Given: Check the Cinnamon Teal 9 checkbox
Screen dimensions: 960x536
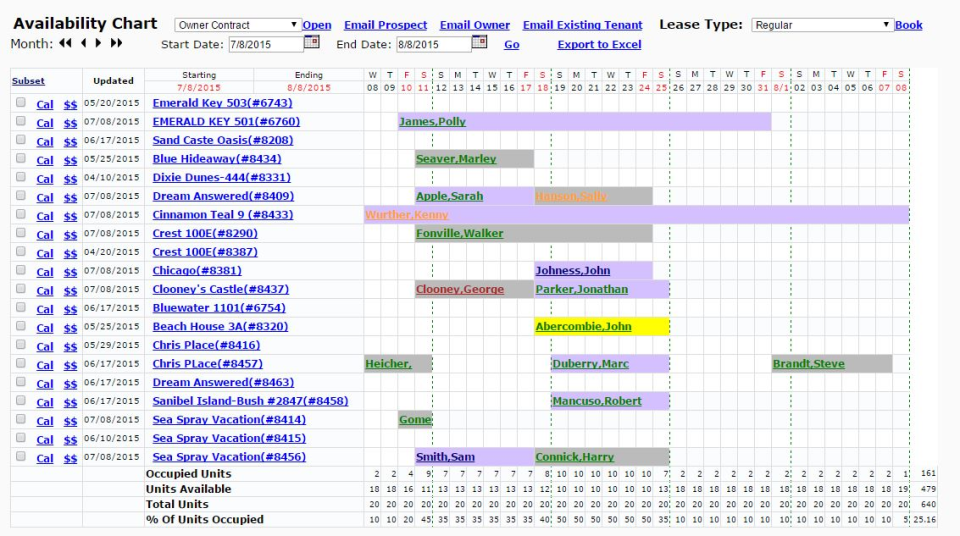Looking at the screenshot, I should pyautogui.click(x=21, y=214).
